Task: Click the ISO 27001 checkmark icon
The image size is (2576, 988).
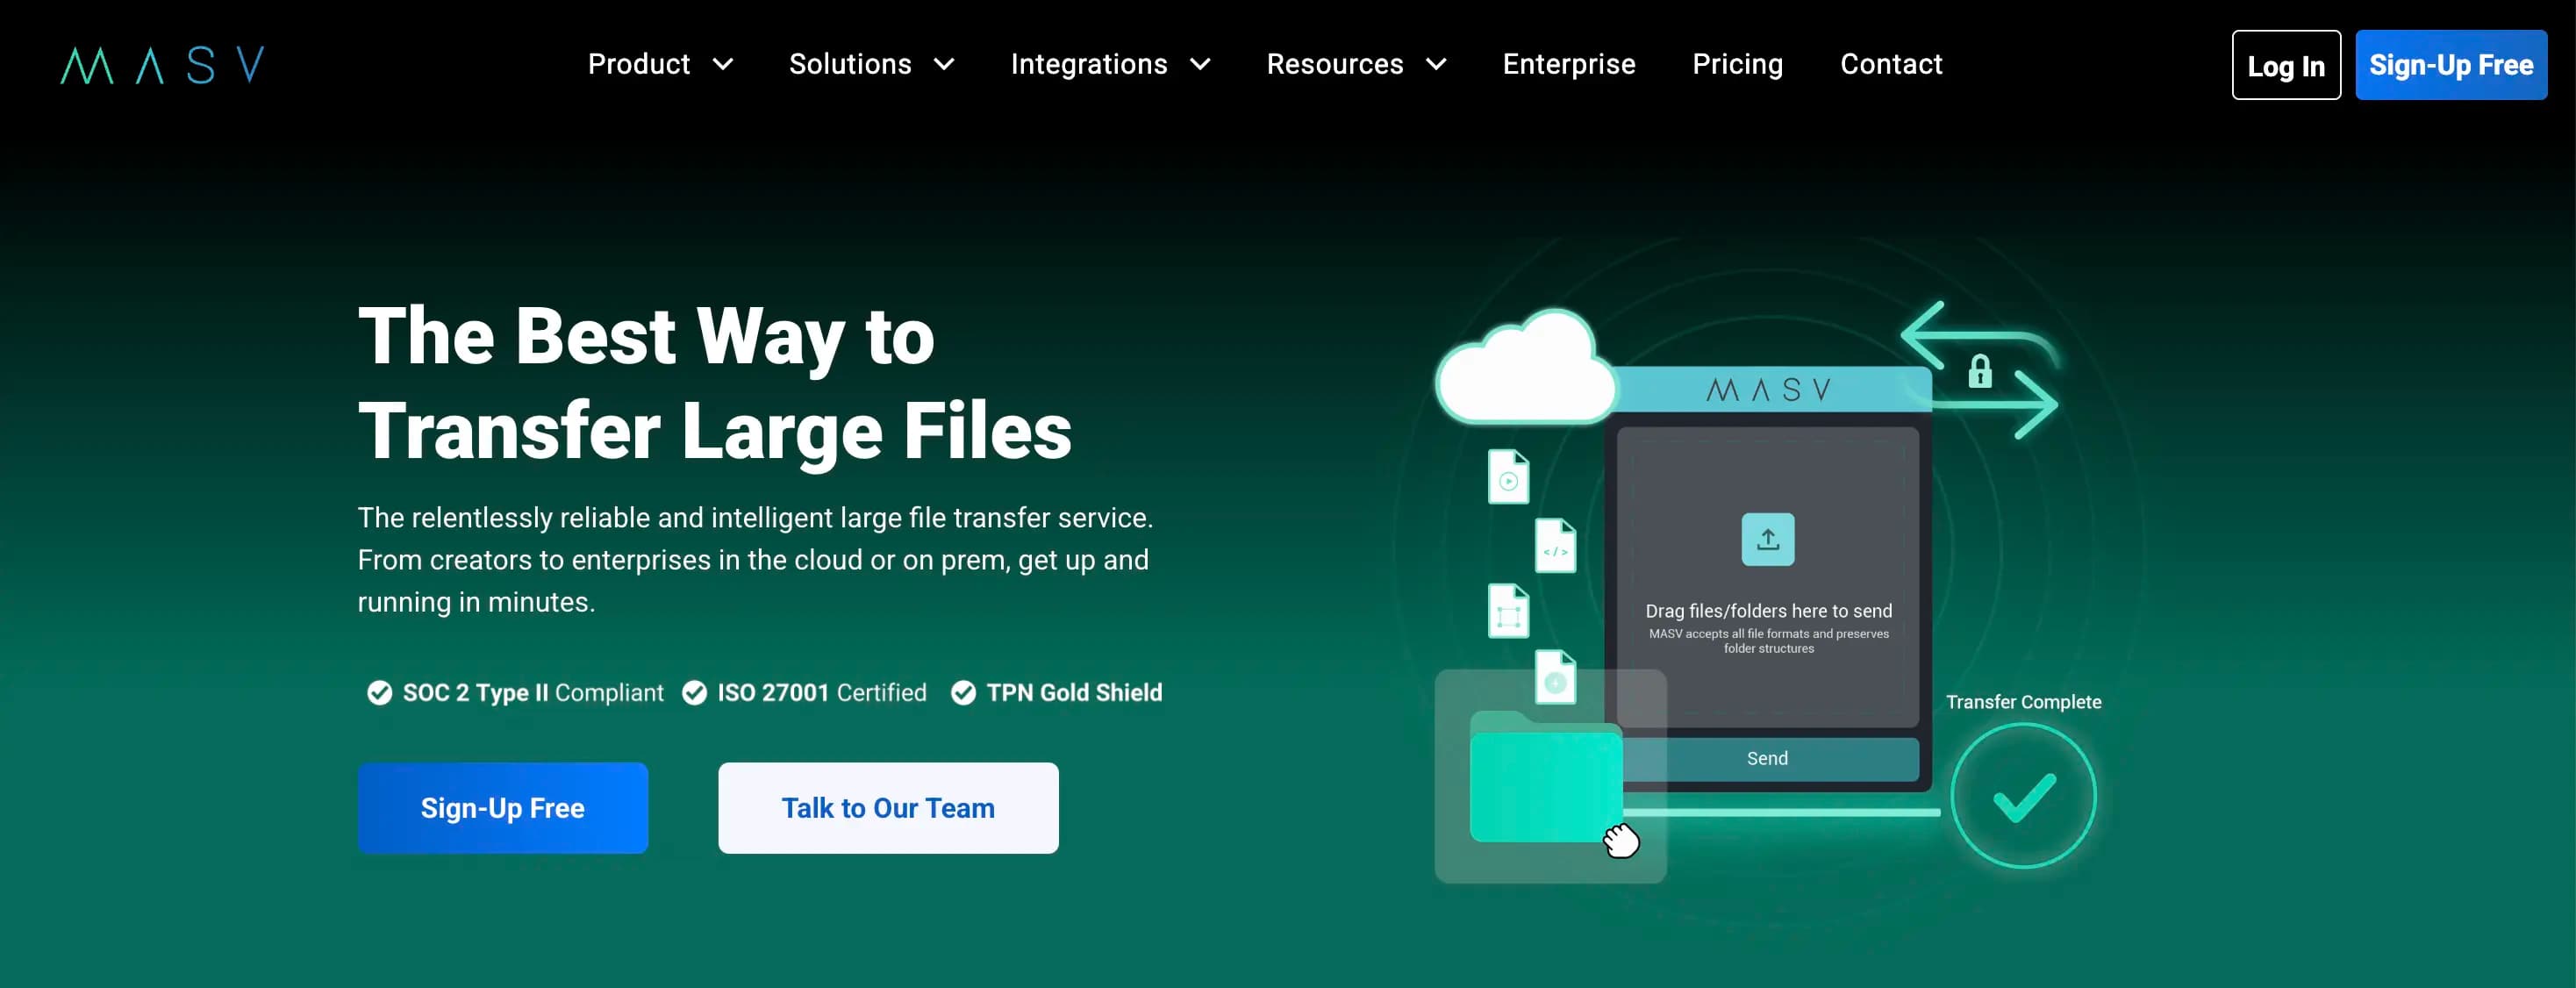Action: pos(694,693)
